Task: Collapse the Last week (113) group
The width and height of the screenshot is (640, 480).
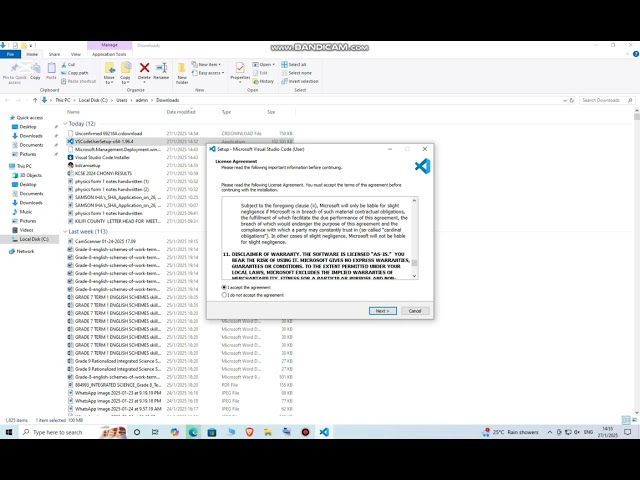Action: click(x=65, y=231)
